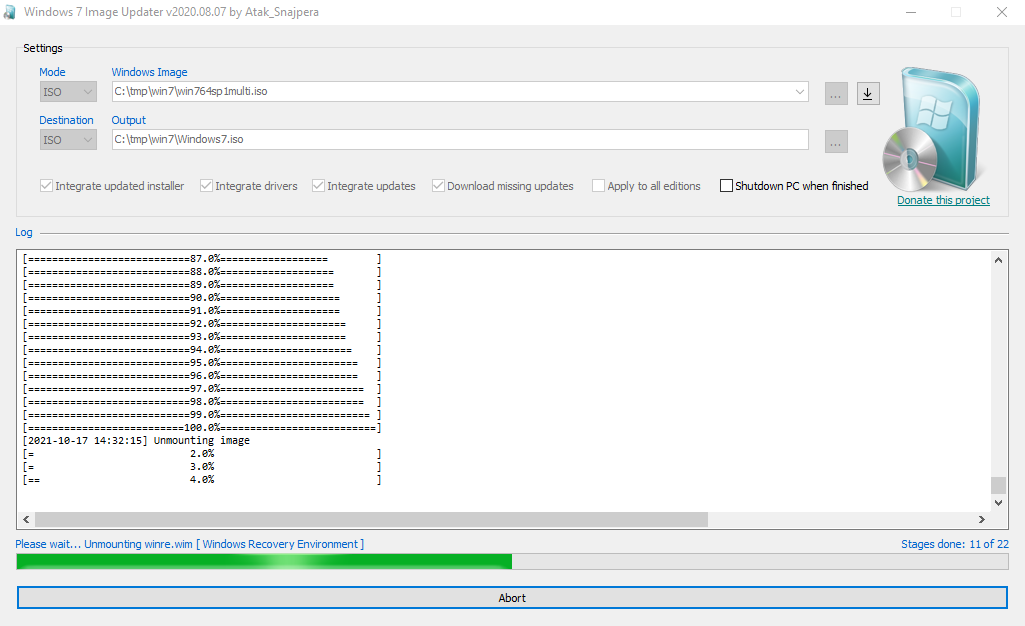Click the log scroll up arrow
The height and width of the screenshot is (626, 1025).
[x=998, y=260]
